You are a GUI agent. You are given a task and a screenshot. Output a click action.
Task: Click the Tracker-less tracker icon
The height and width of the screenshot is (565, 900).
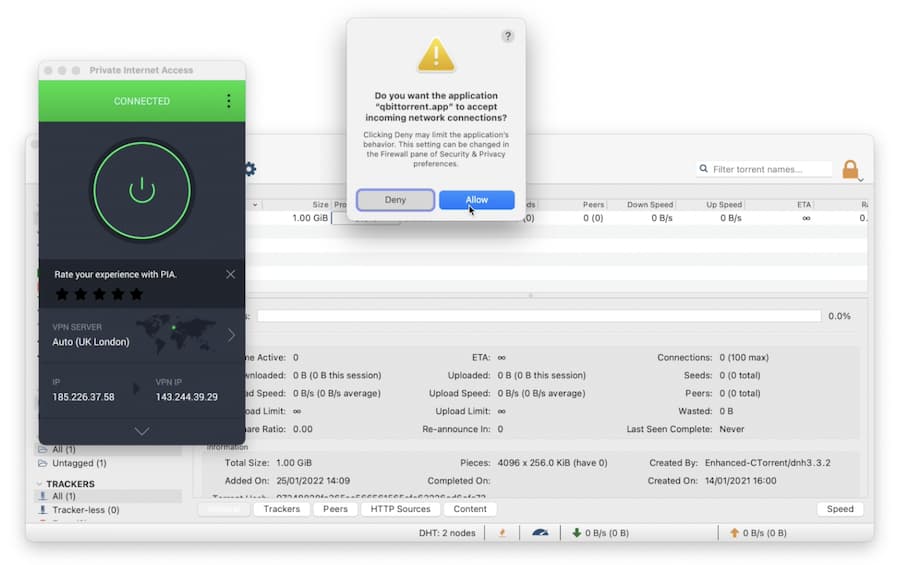[x=42, y=510]
